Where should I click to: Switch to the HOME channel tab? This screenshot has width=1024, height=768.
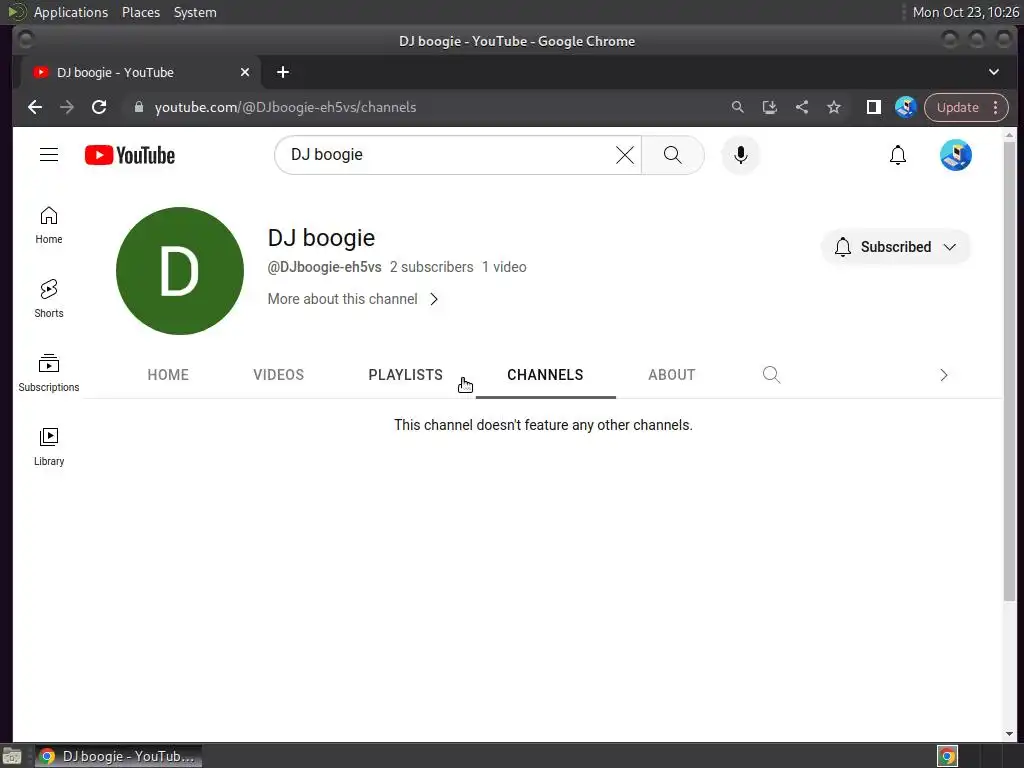pos(168,375)
